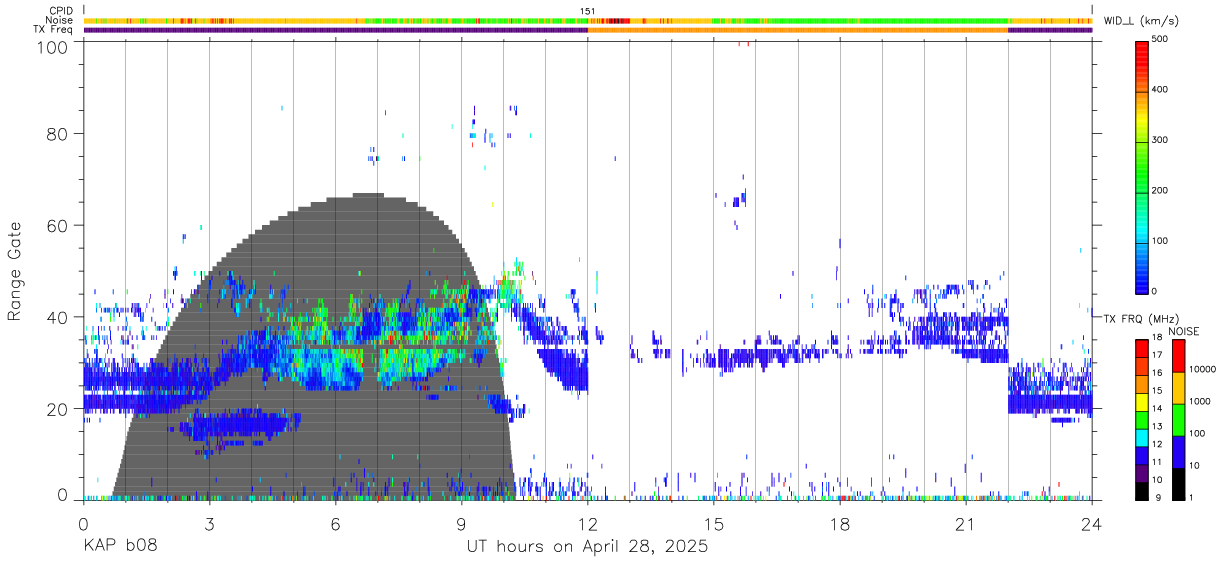1228x567 pixels.
Task: Click the 200 tick on width colorbar
Action: [x=1159, y=190]
